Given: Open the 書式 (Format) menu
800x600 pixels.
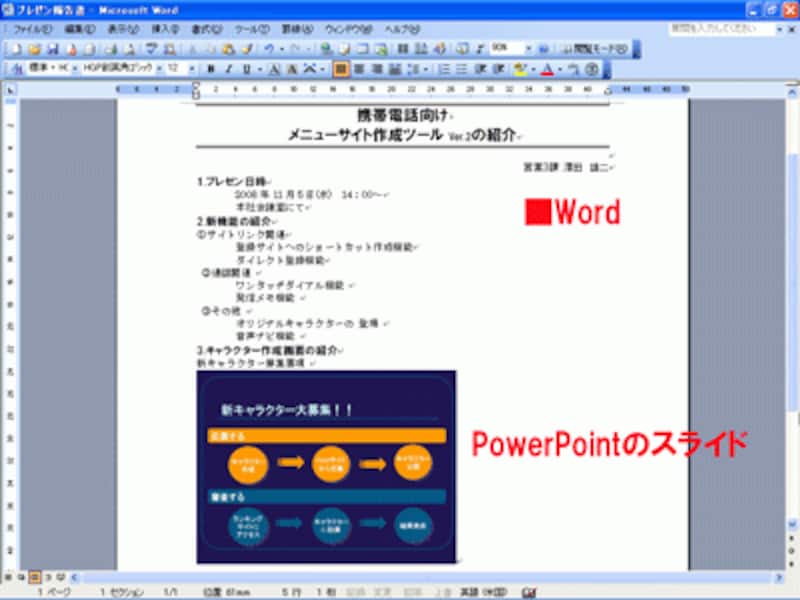Looking at the screenshot, I should pos(207,29).
